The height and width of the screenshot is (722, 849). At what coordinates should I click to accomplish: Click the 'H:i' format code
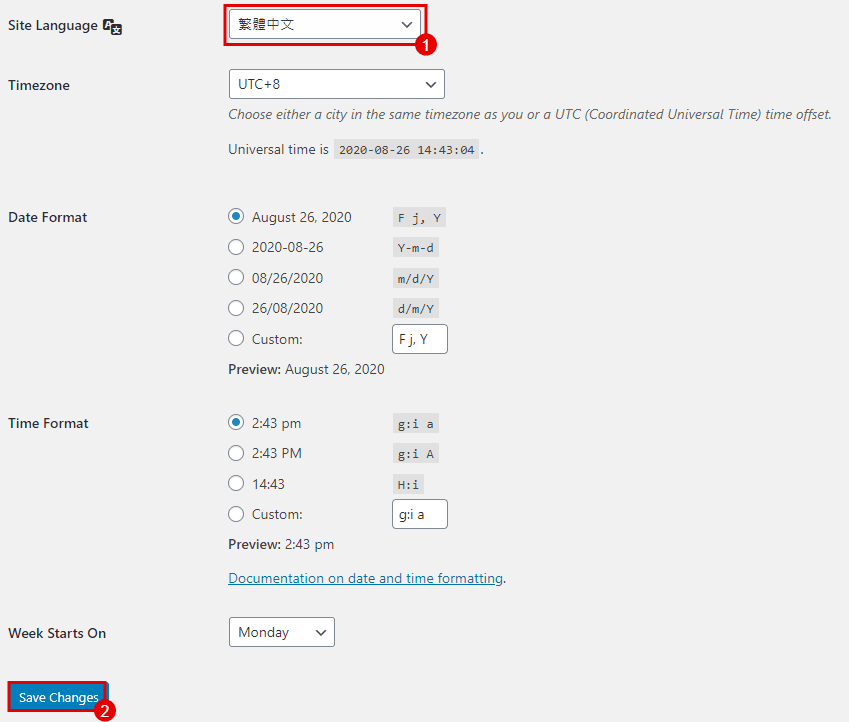(x=408, y=485)
